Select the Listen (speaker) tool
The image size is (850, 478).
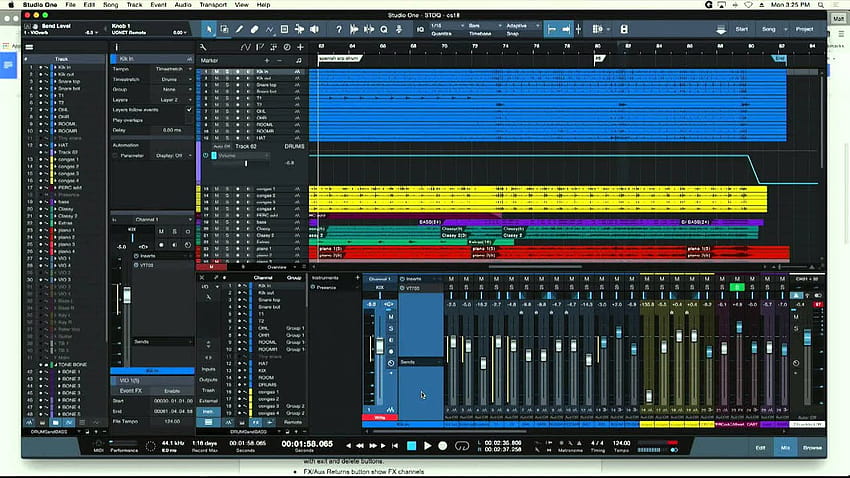(314, 29)
